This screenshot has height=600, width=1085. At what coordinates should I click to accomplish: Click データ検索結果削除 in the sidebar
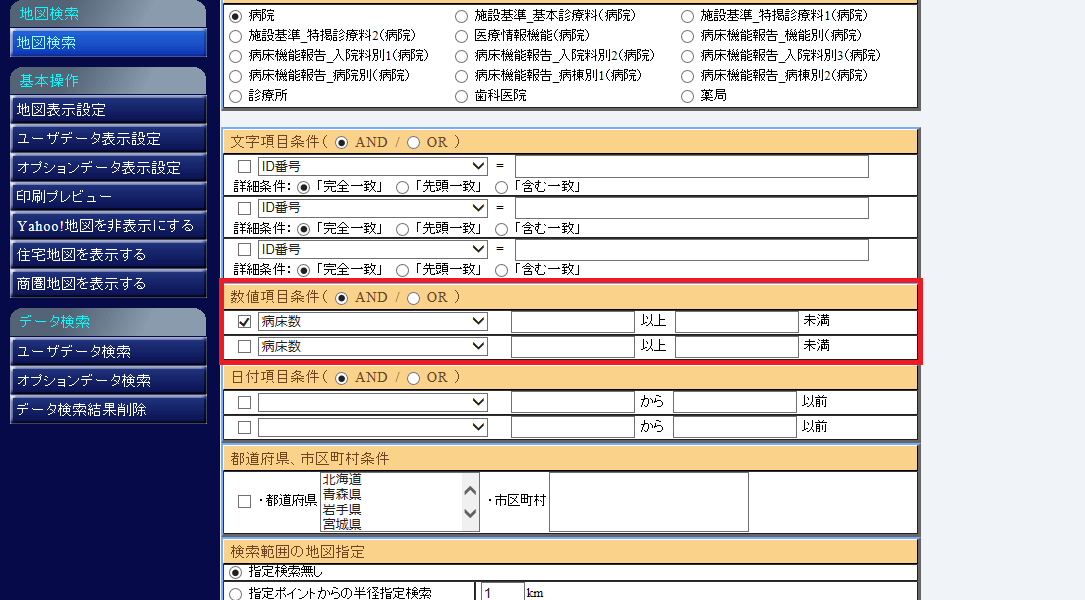point(108,410)
